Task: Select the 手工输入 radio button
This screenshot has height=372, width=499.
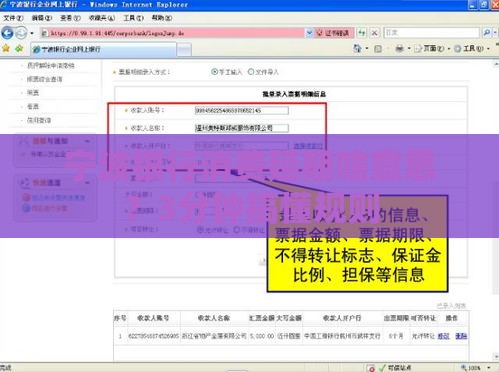Action: pos(214,72)
